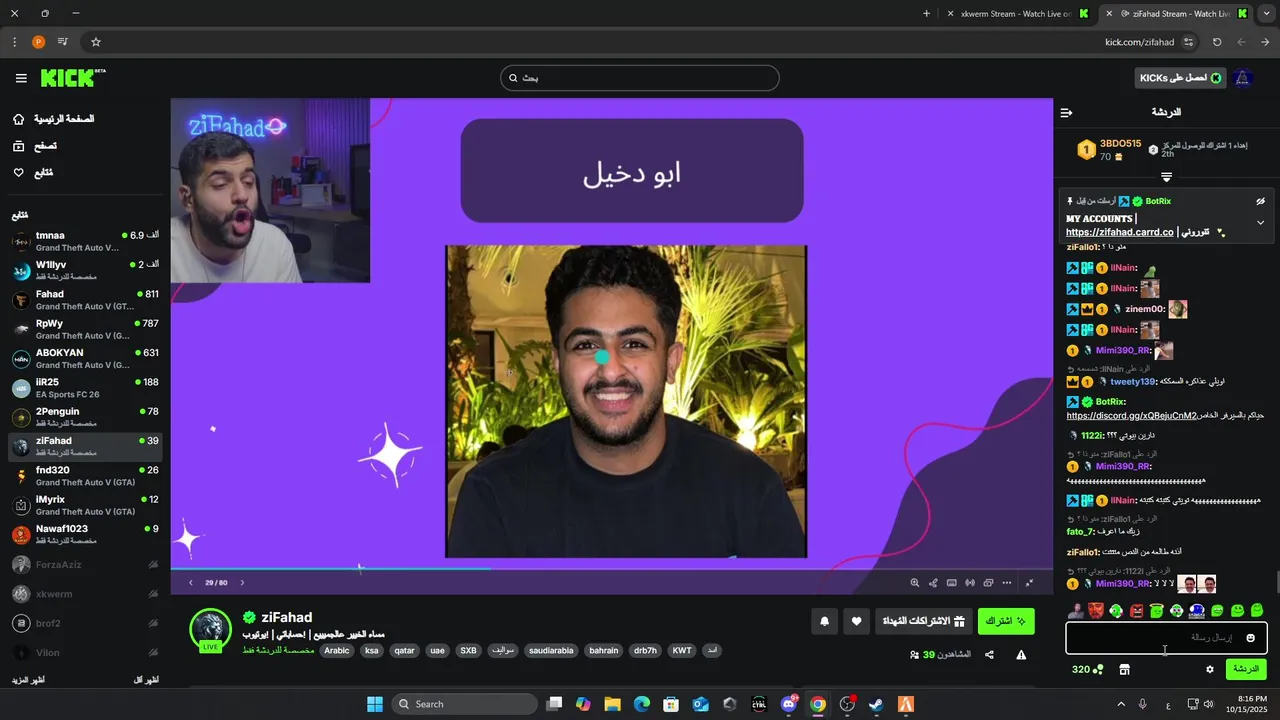
Task: Open the KWT tag
Action: pyautogui.click(x=681, y=650)
